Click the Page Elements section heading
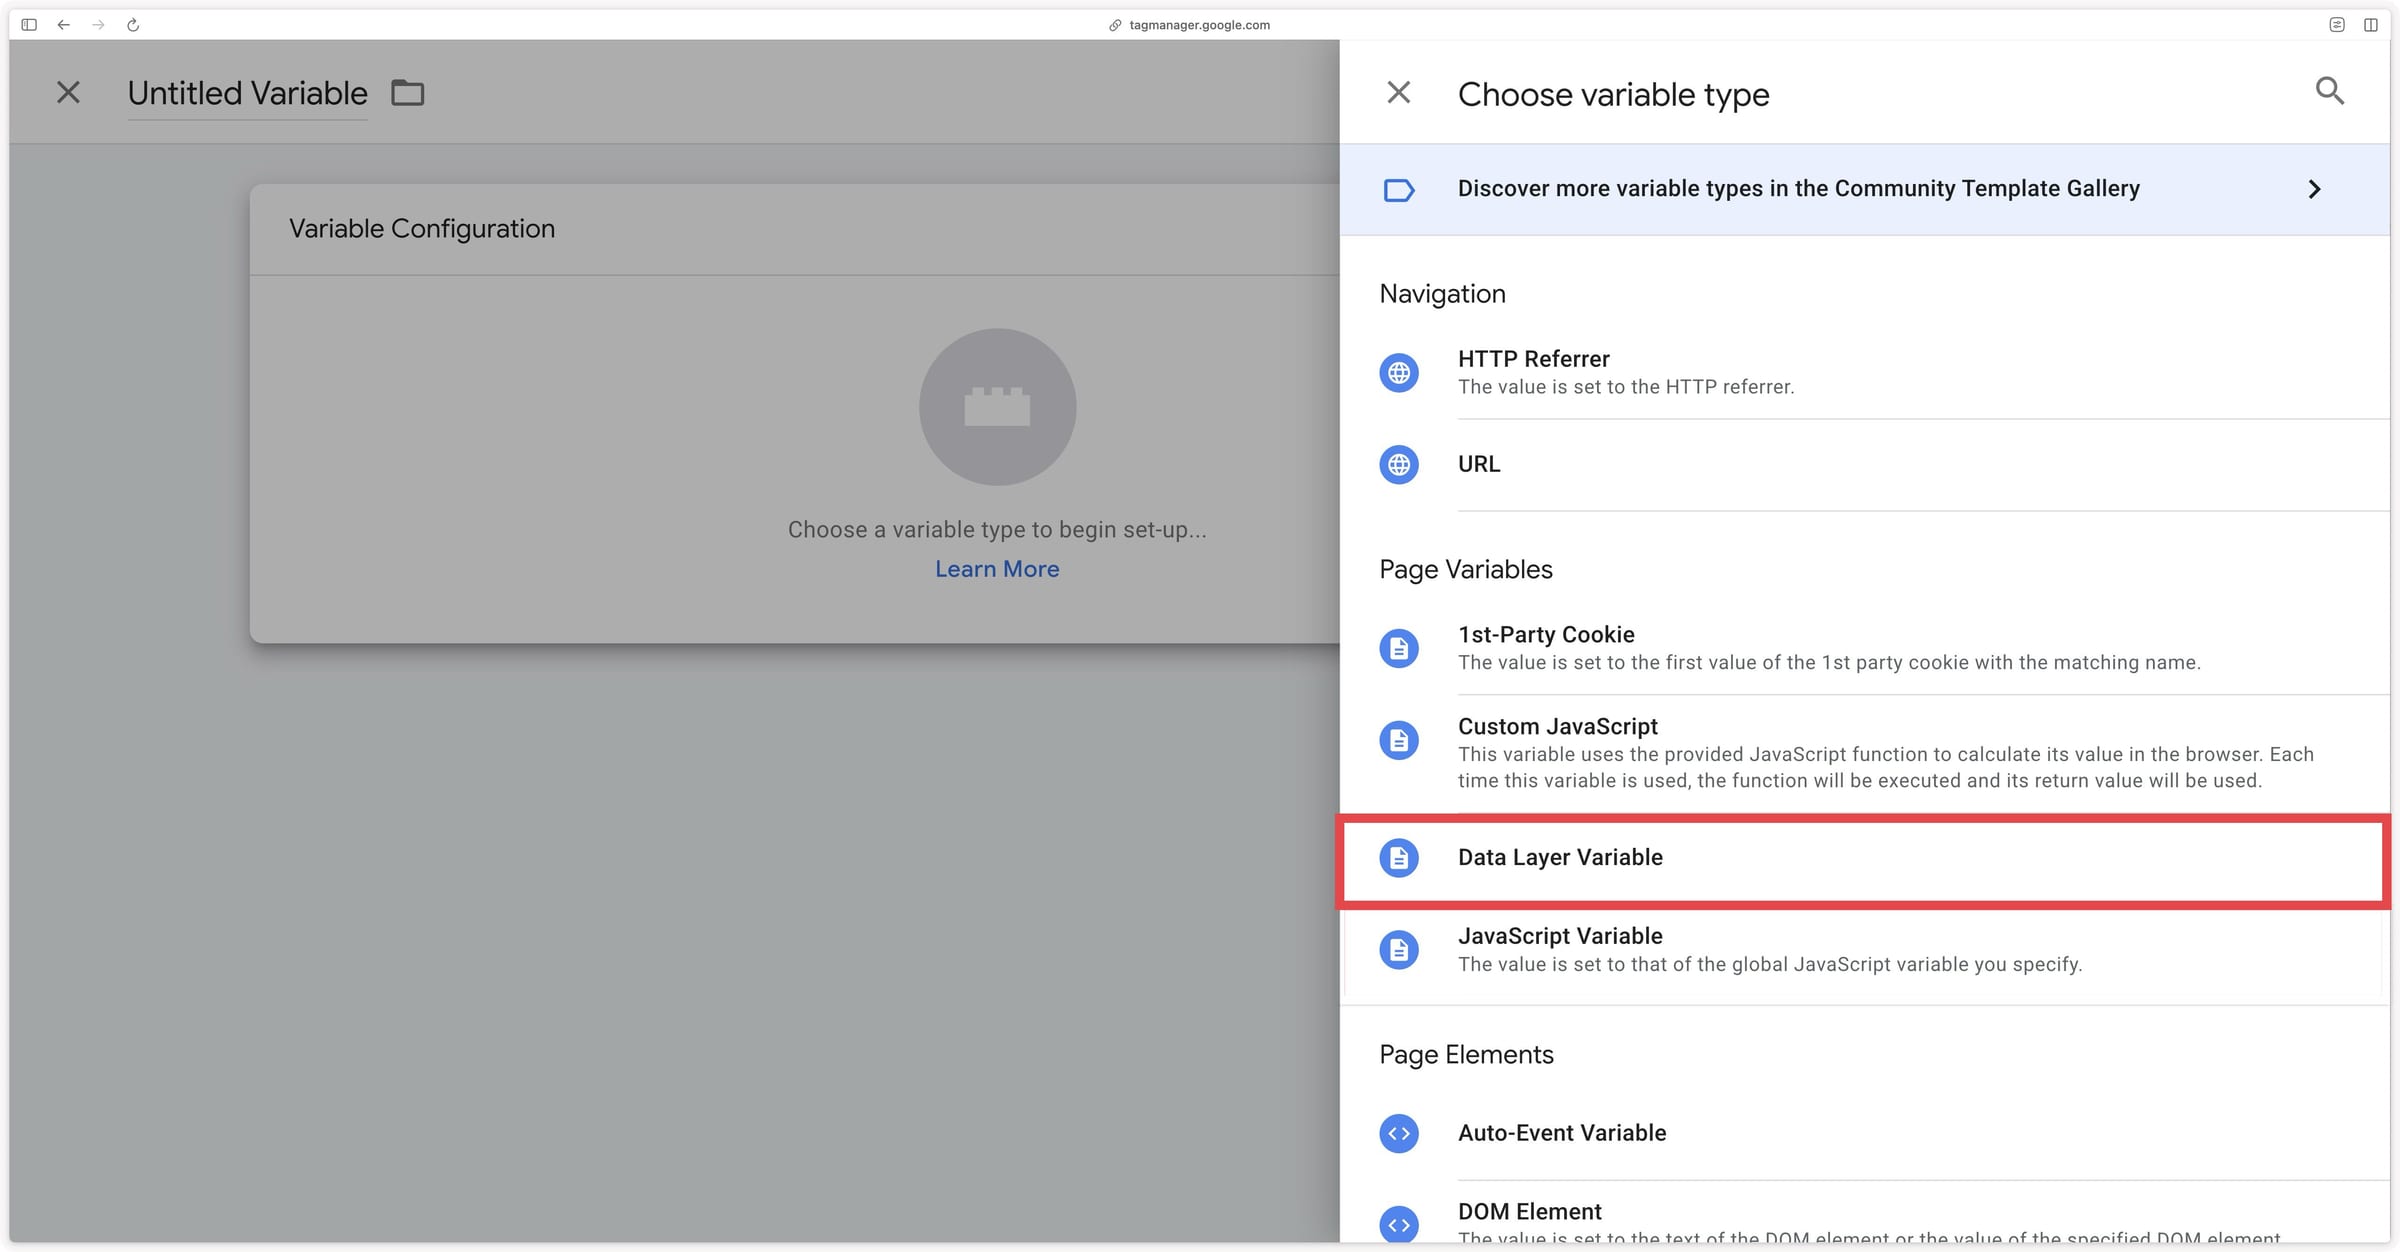The image size is (2400, 1252). [1466, 1055]
